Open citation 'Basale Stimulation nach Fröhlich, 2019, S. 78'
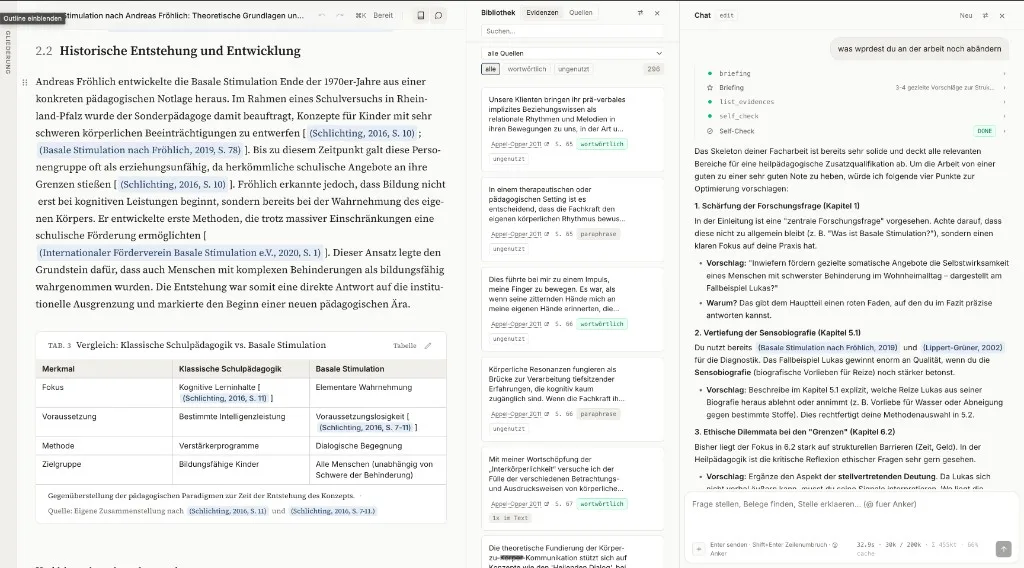 coord(140,150)
